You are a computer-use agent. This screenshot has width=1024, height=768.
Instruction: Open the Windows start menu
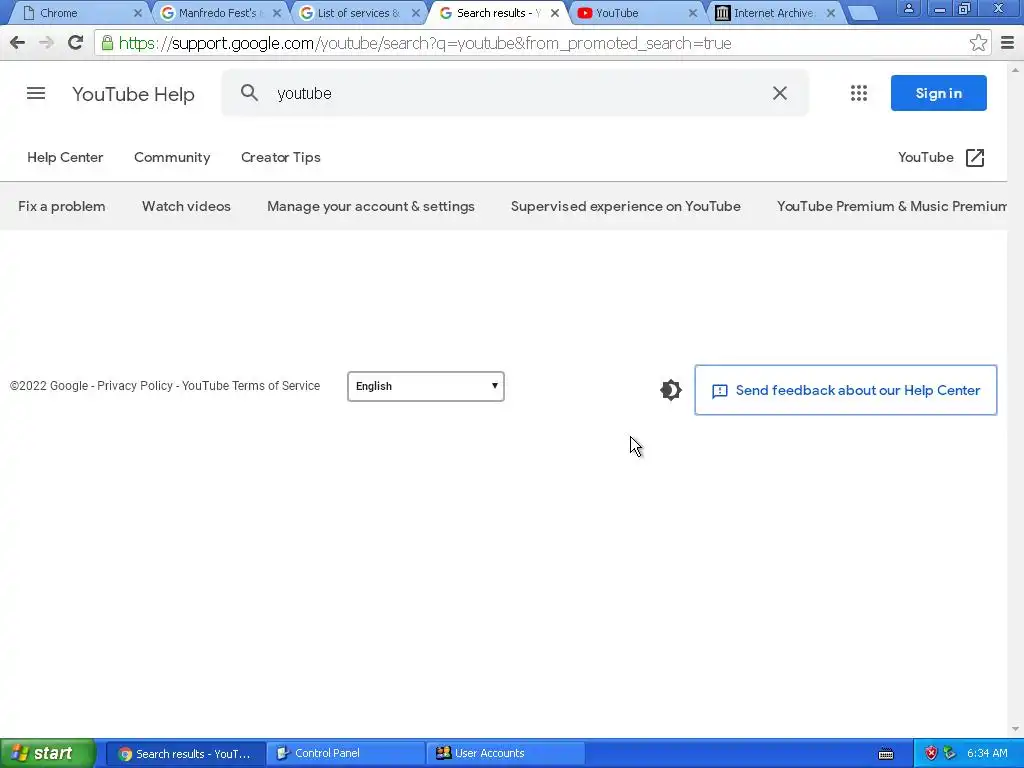[x=47, y=753]
